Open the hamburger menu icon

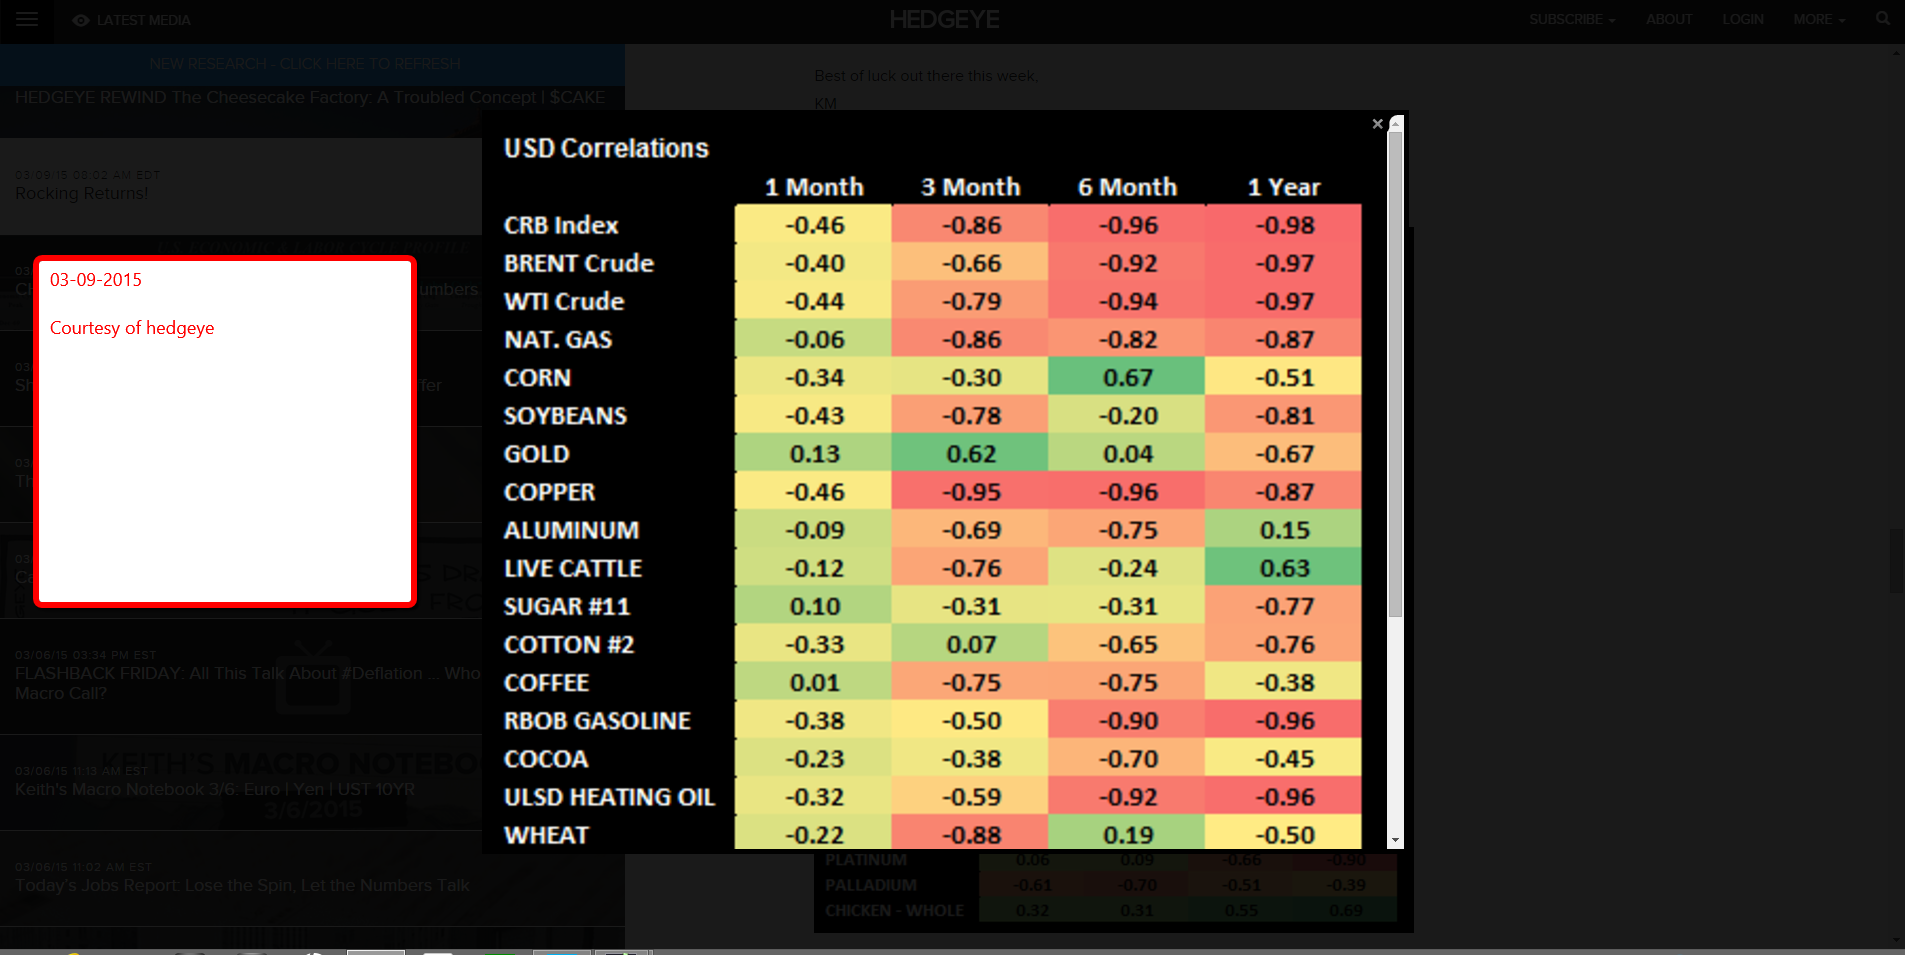[27, 20]
